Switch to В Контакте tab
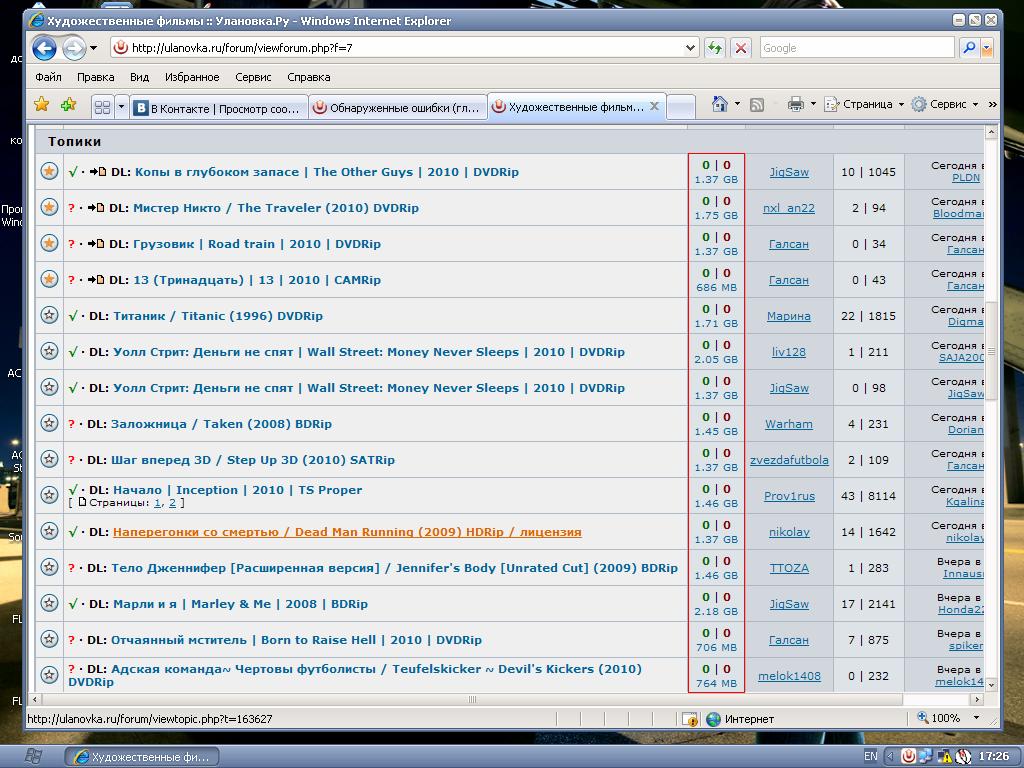This screenshot has width=1024, height=768. [x=219, y=108]
